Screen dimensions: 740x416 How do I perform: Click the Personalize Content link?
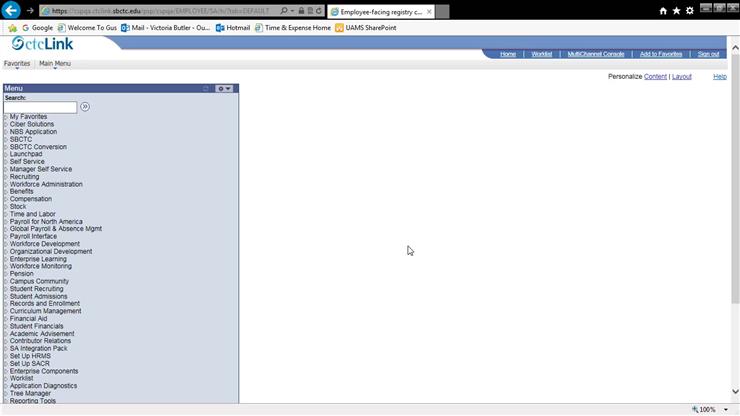pos(655,77)
